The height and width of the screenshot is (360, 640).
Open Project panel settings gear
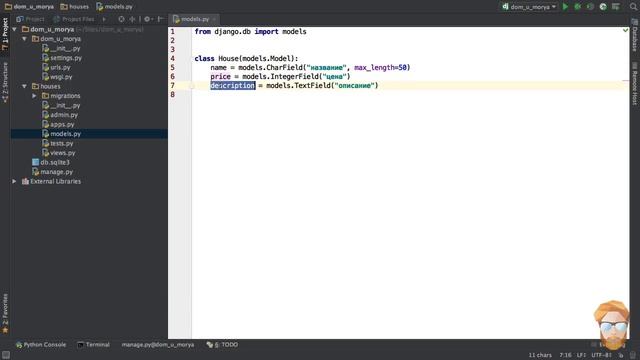tap(147, 19)
